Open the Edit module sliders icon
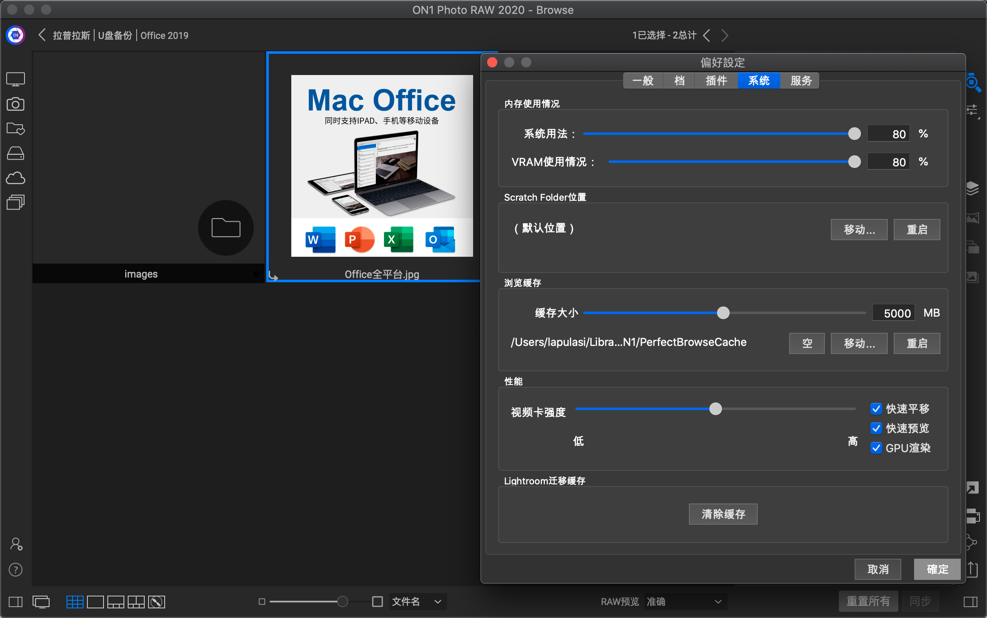The image size is (987, 618). click(973, 110)
